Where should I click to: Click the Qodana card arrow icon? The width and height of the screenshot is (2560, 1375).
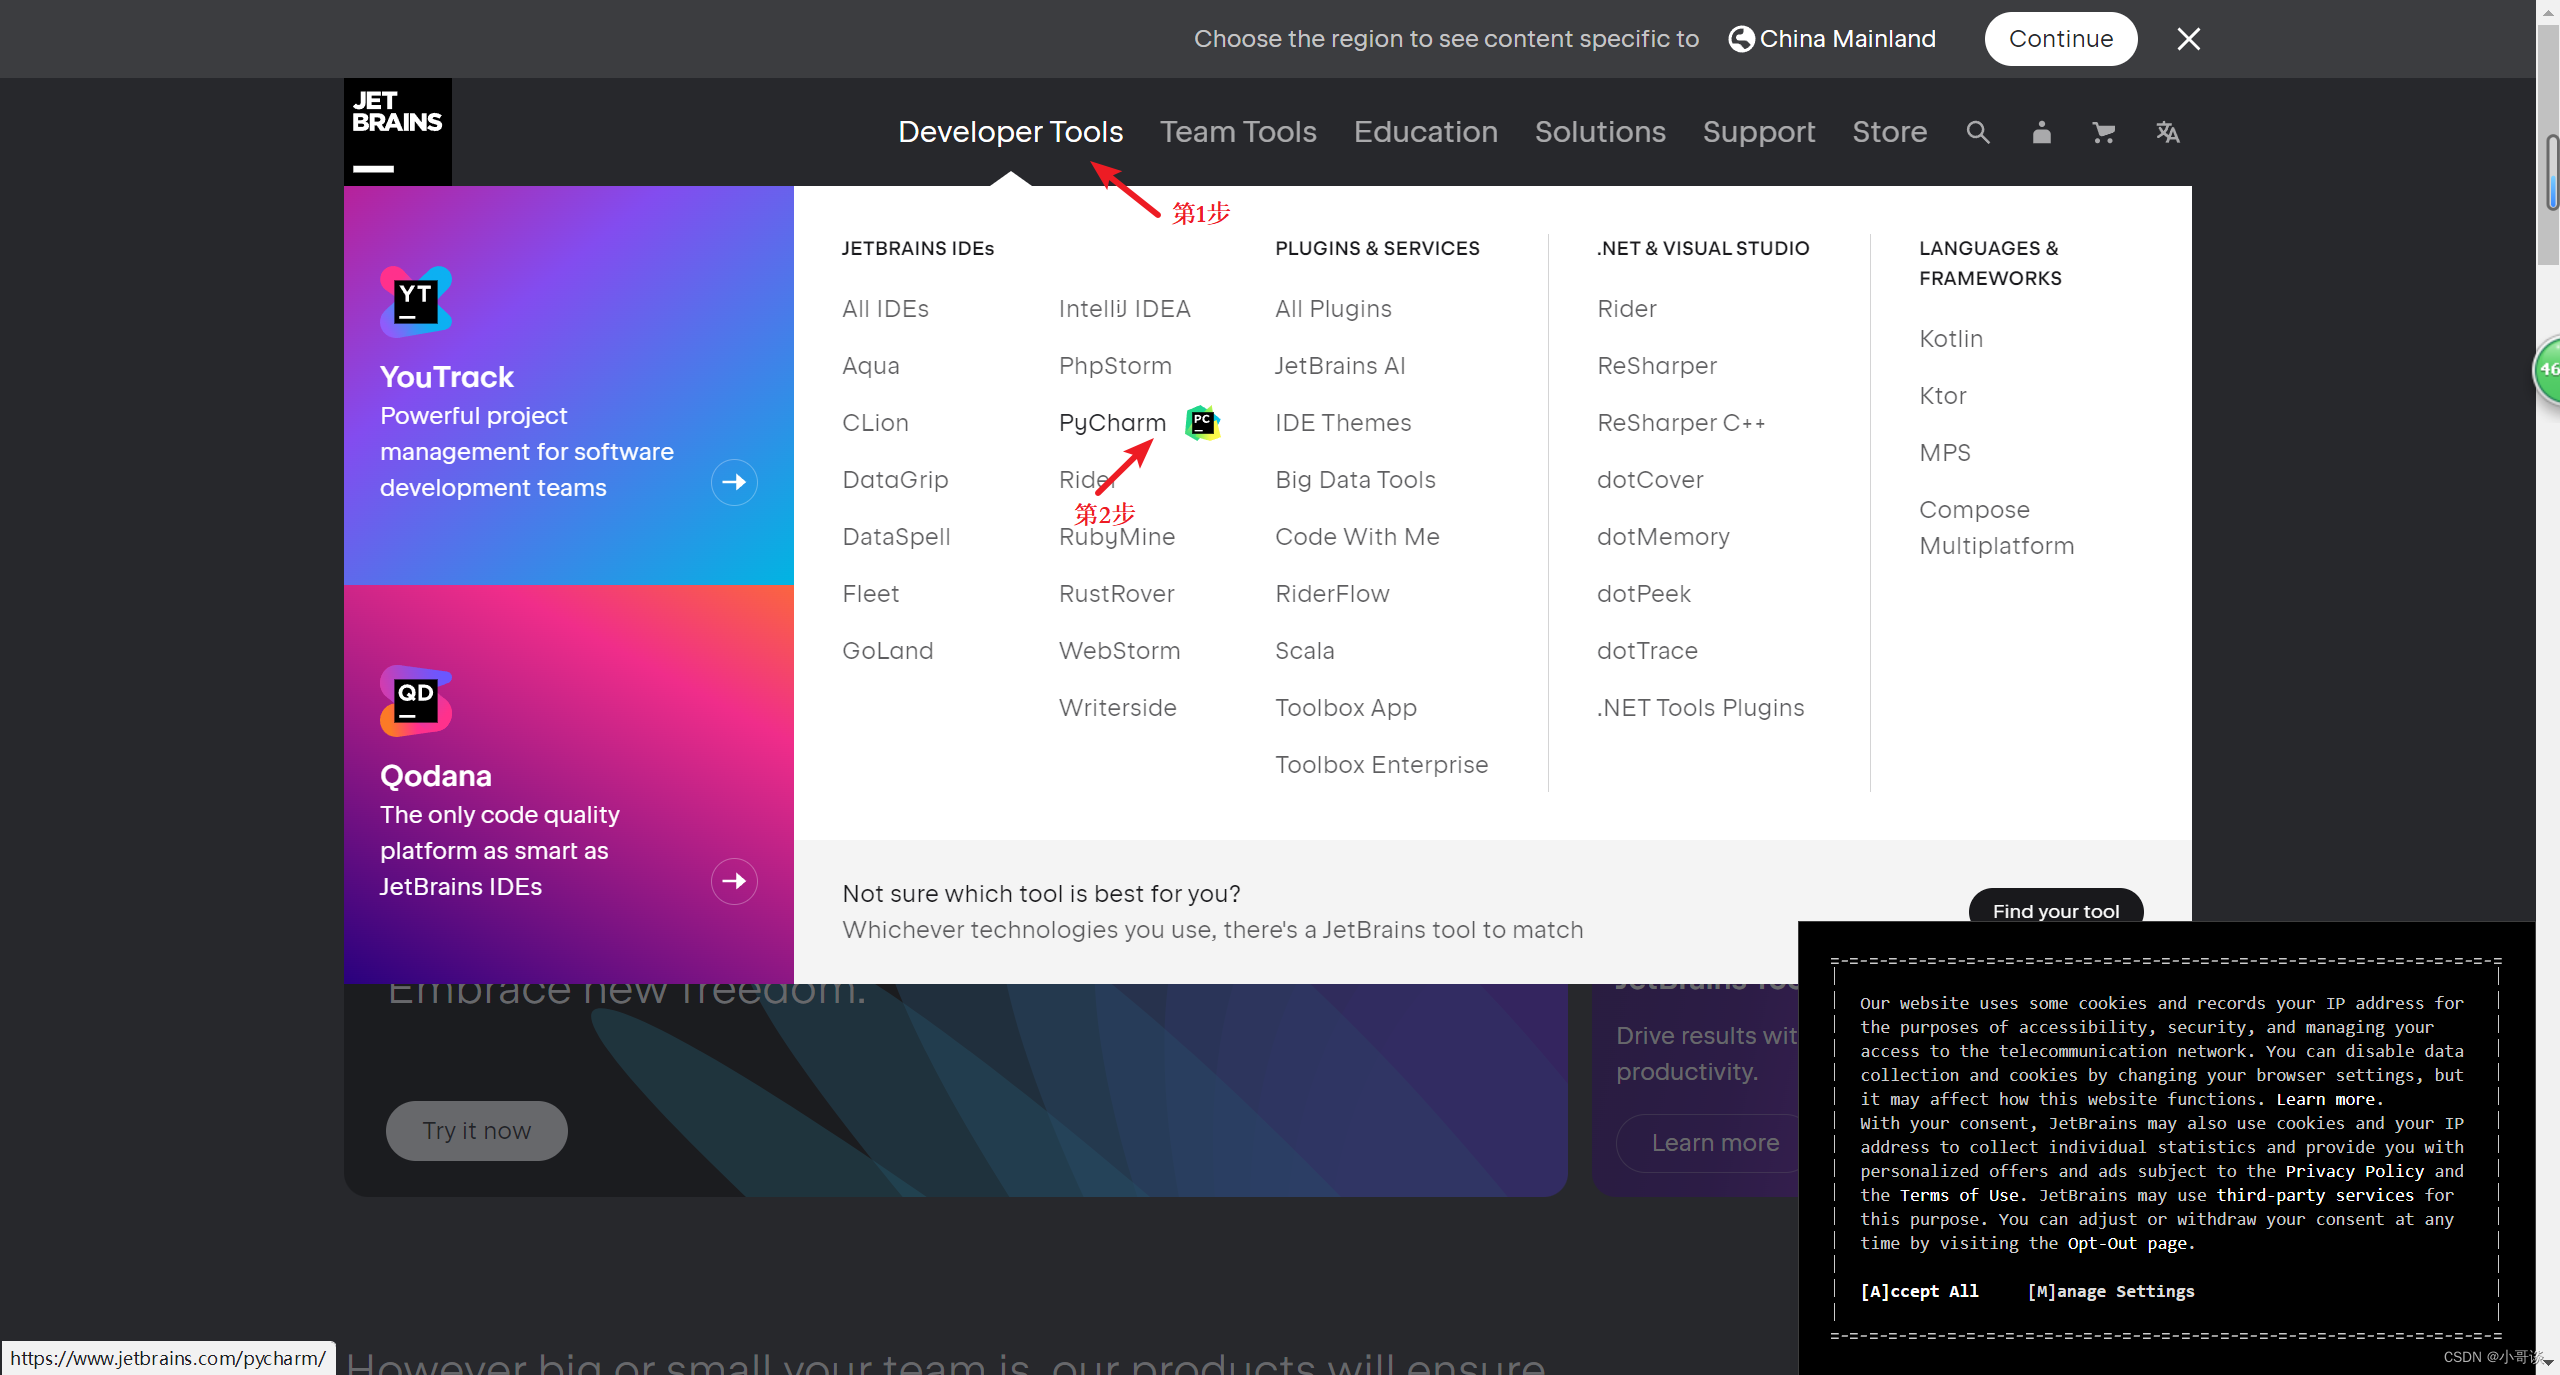(734, 881)
